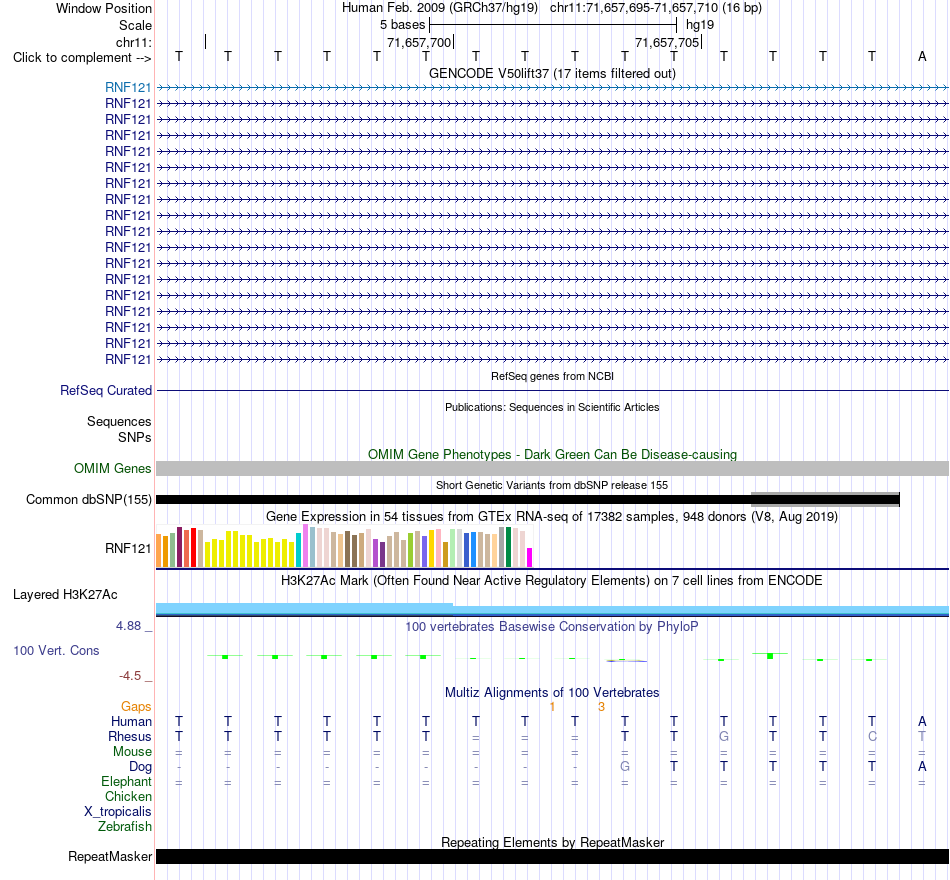The height and width of the screenshot is (880, 950).
Task: Click the light-blue H3K27Ac signal band
Action: pyautogui.click(x=553, y=610)
